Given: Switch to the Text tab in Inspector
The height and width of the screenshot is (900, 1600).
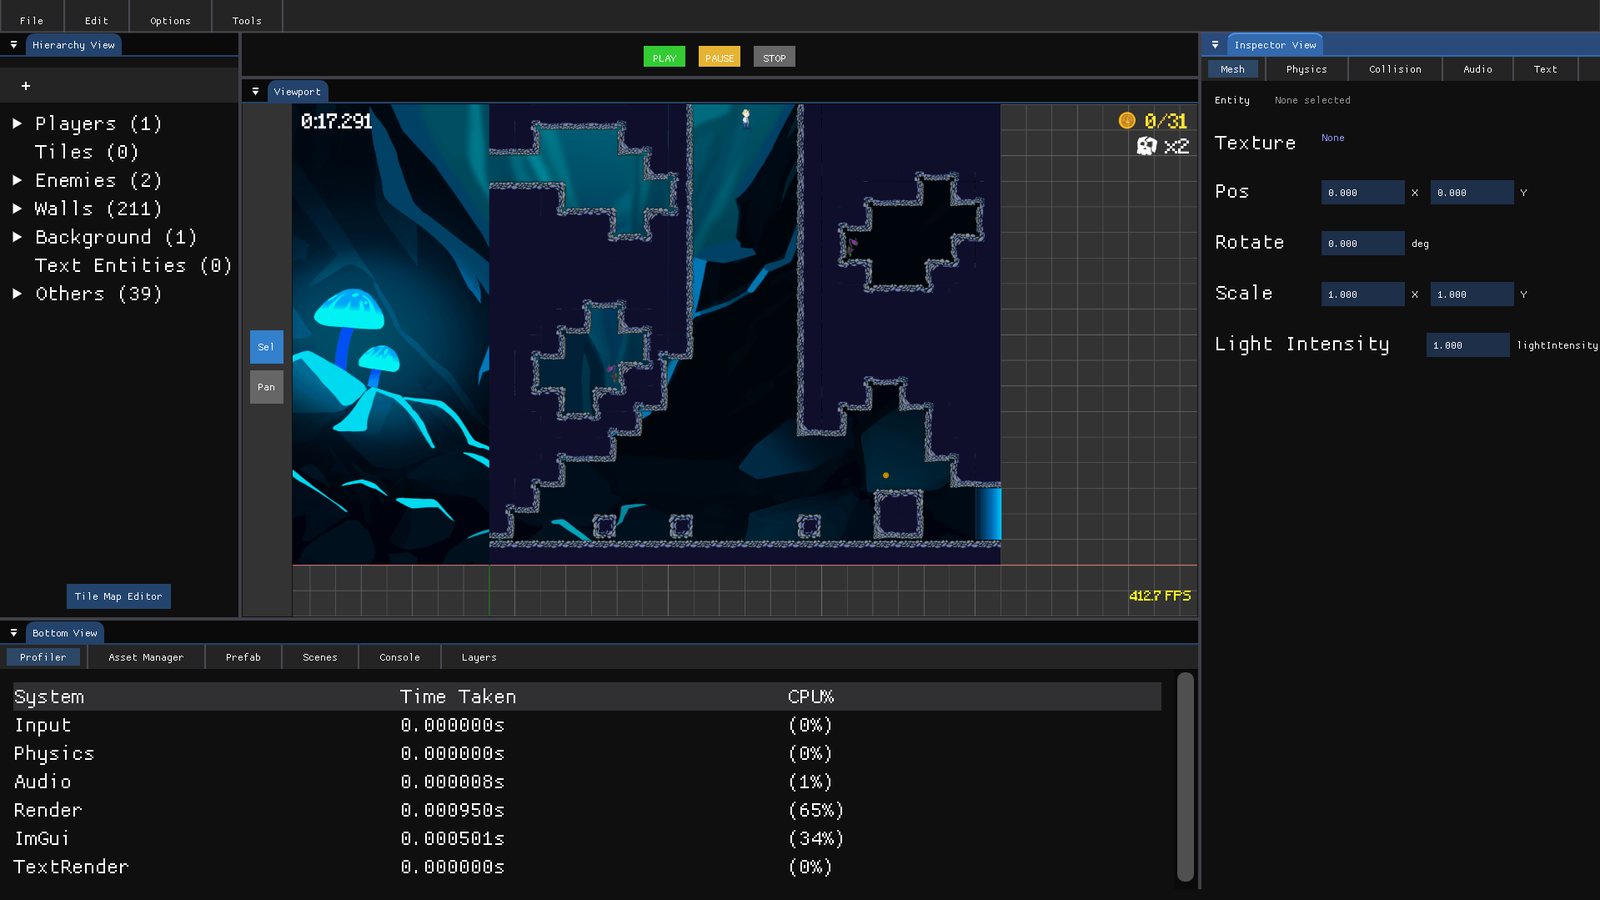Looking at the screenshot, I should coord(1545,69).
